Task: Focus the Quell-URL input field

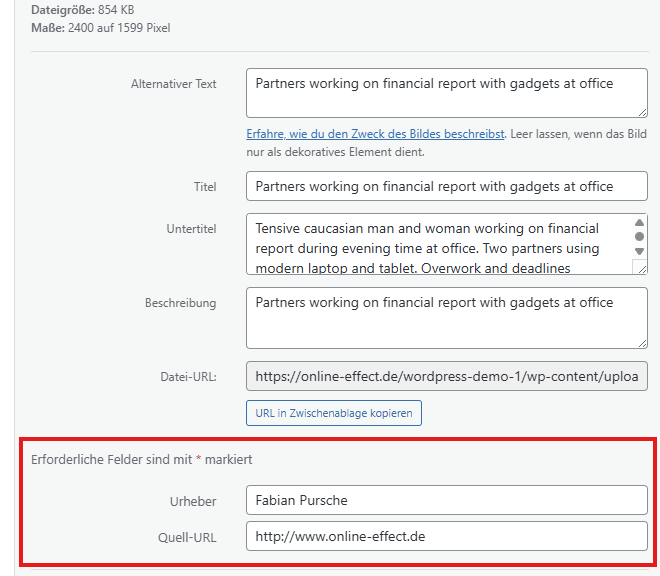Action: click(x=446, y=536)
